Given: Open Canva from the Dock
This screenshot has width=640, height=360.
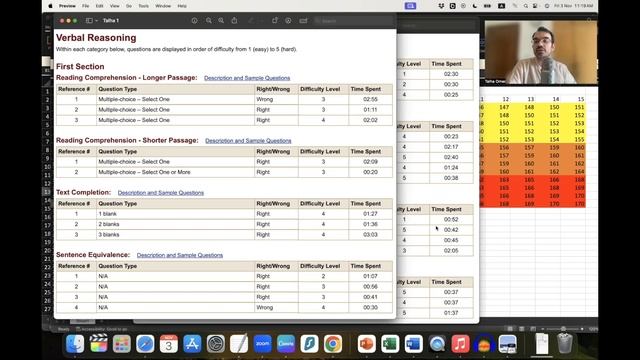Looking at the screenshot, I should 286,344.
